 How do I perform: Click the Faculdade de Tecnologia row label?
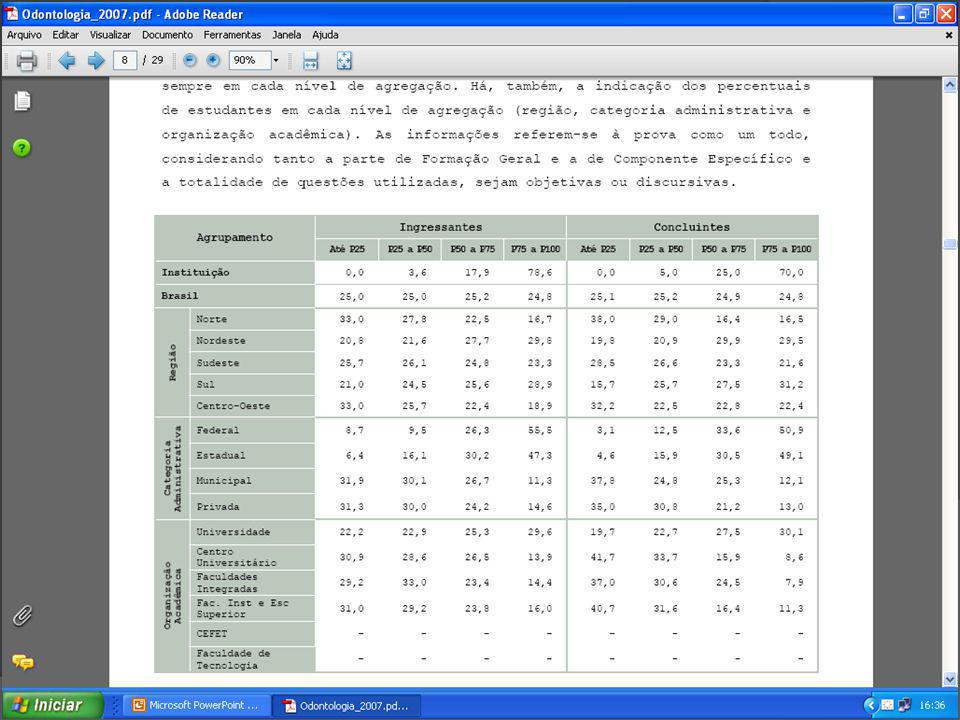click(233, 659)
